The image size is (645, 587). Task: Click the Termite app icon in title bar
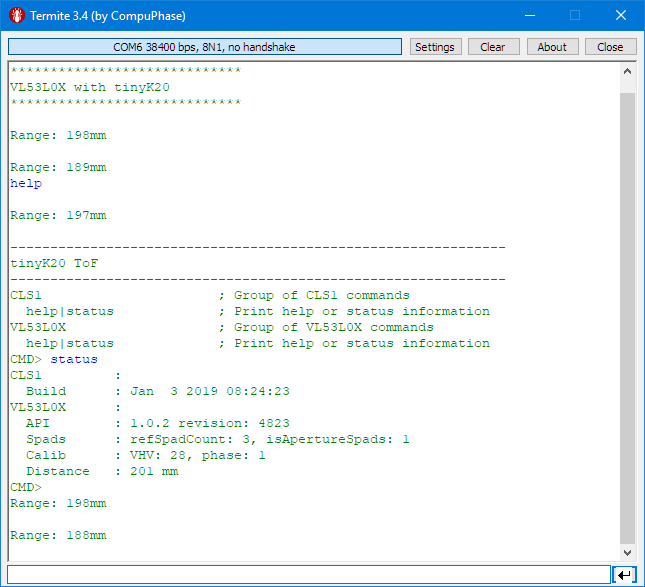(x=16, y=16)
